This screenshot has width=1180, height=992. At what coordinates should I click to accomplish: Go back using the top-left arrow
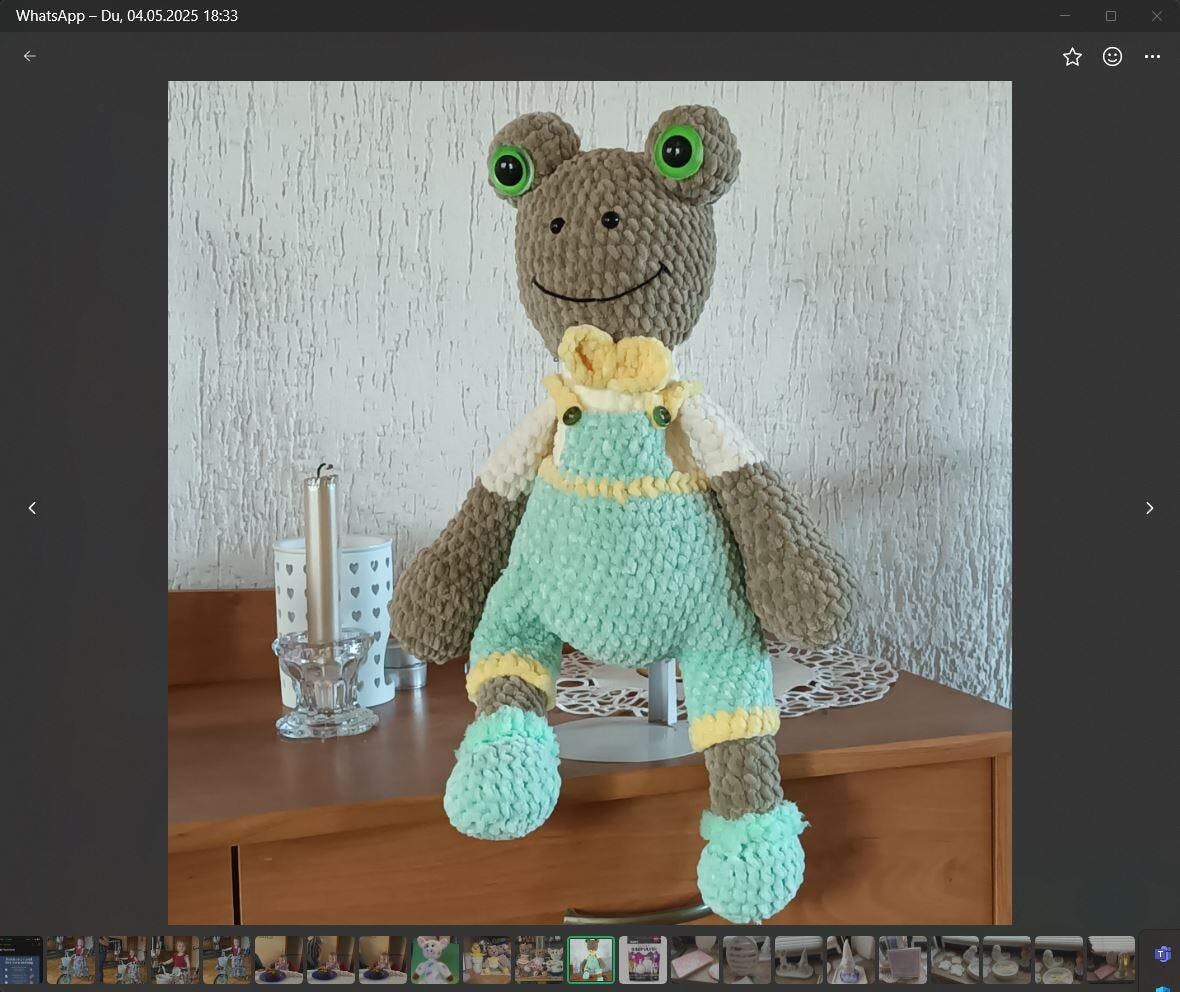30,56
